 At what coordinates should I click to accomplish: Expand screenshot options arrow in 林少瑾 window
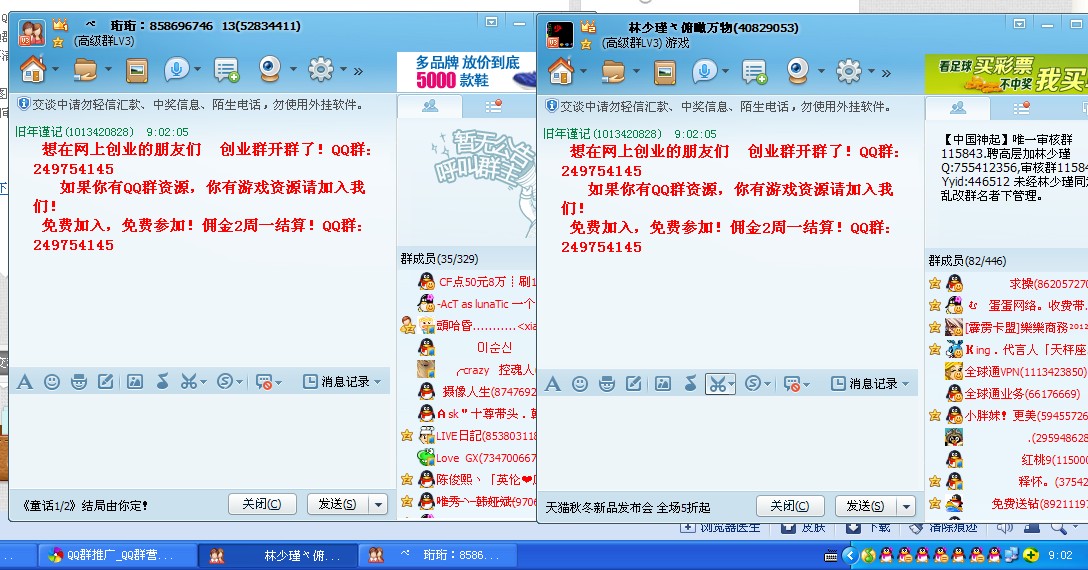coord(731,384)
